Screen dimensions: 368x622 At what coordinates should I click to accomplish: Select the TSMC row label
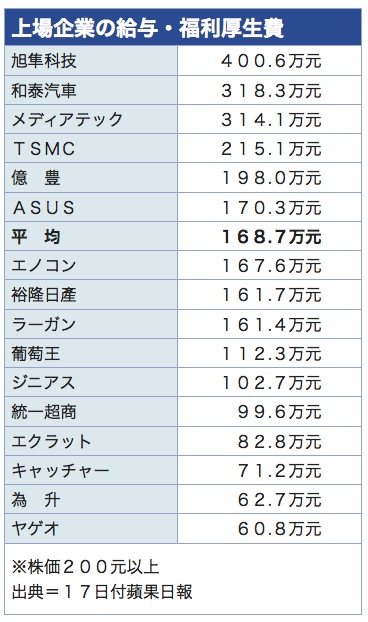(91, 149)
